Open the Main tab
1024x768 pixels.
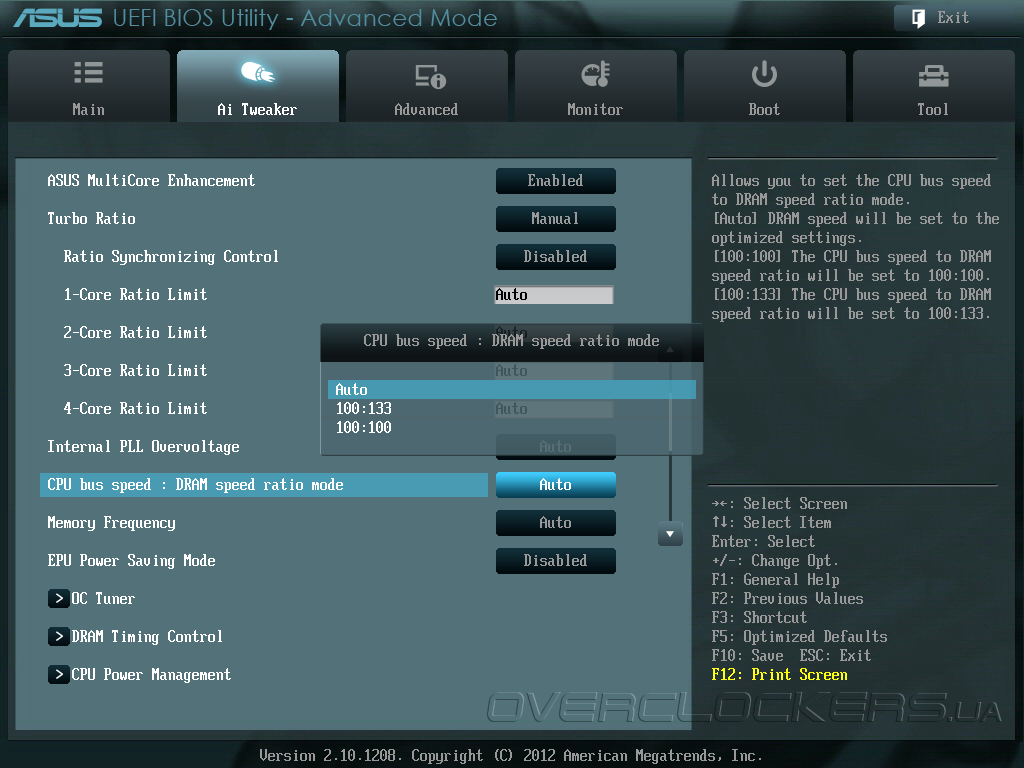point(89,86)
